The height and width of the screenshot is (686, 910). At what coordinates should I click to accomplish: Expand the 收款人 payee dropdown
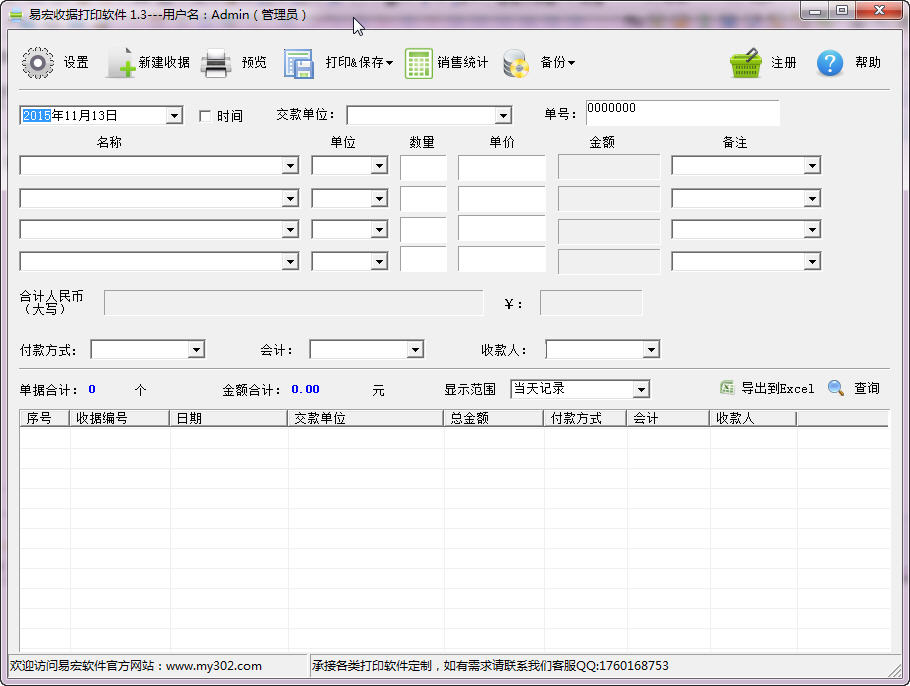pyautogui.click(x=652, y=349)
